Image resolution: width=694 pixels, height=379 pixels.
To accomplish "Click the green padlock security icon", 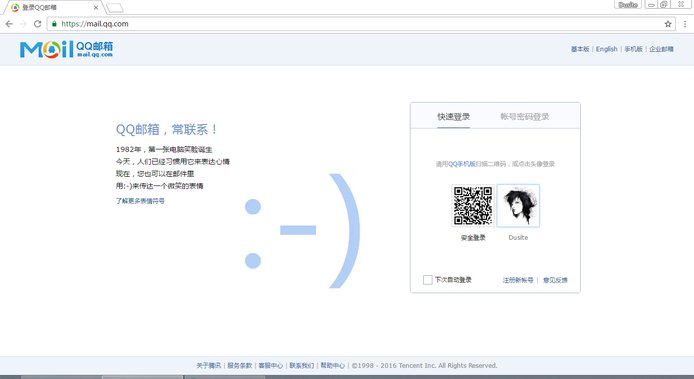I will (54, 24).
